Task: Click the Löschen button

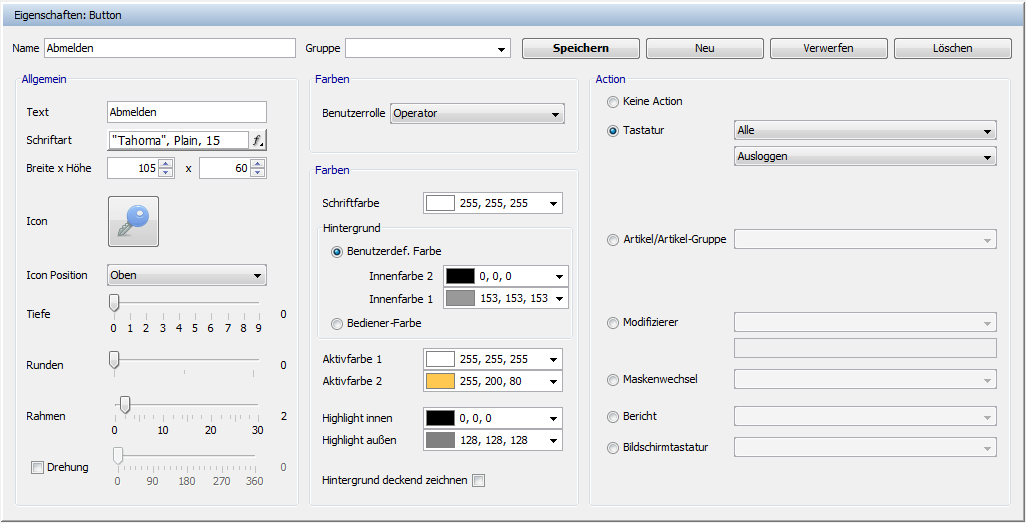Action: [953, 48]
